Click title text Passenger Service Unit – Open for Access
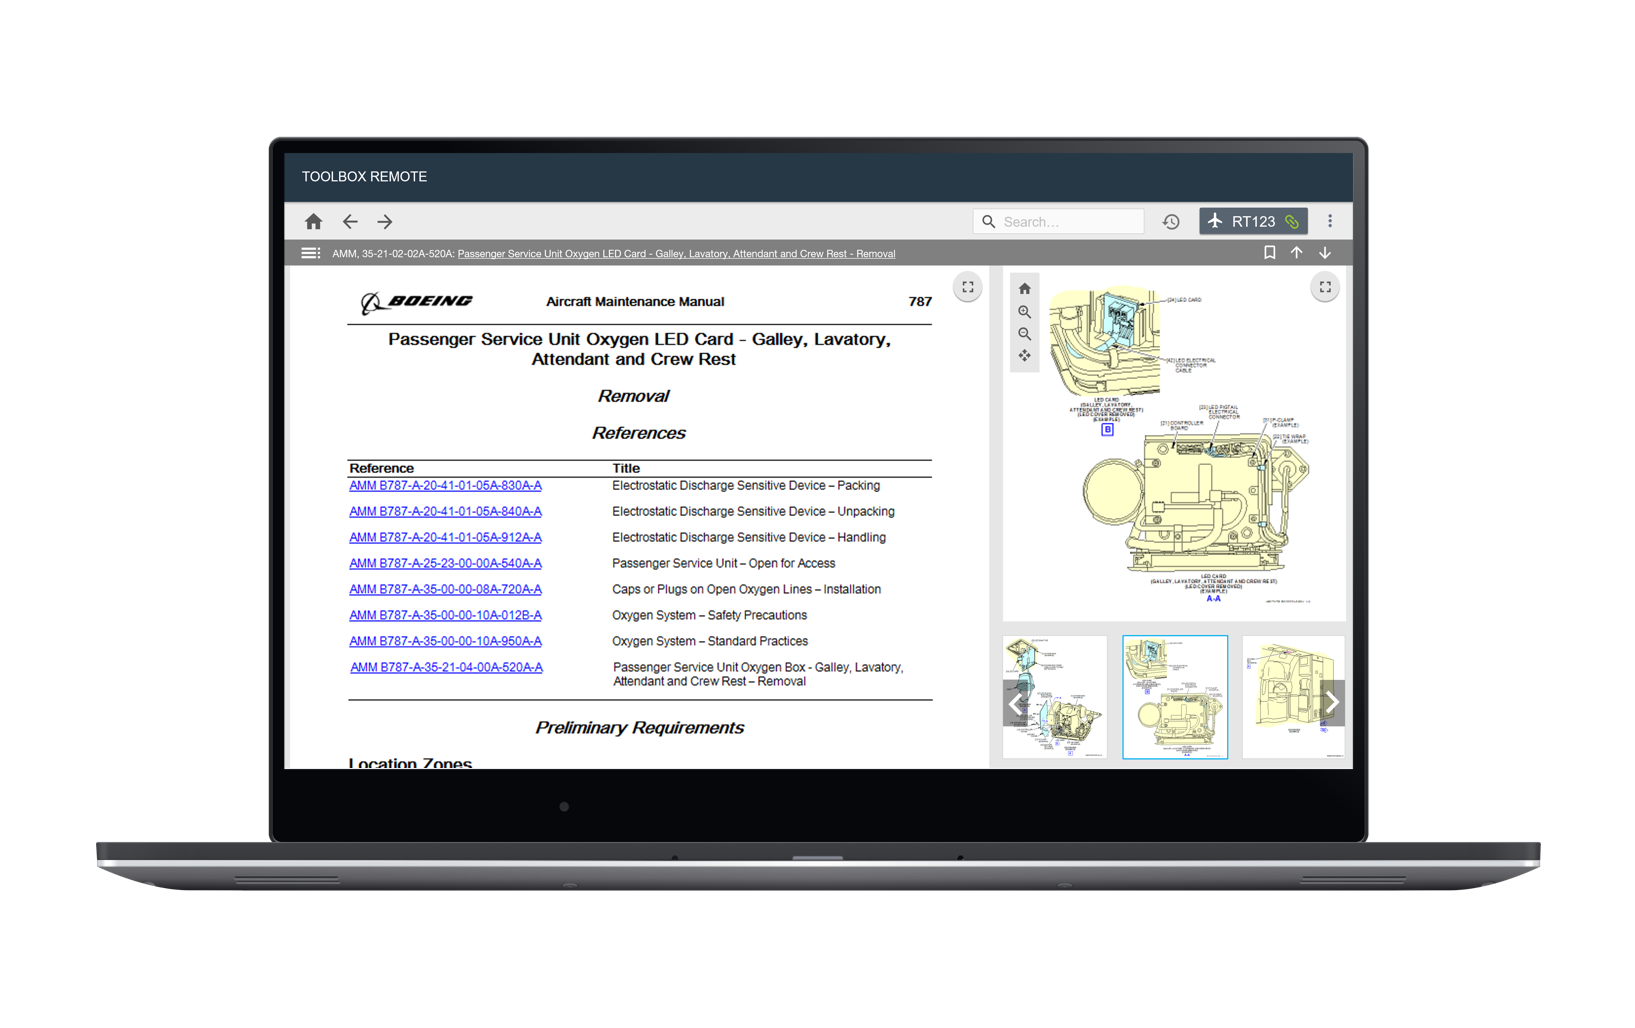Viewport: 1635px width, 1028px height. tap(723, 564)
